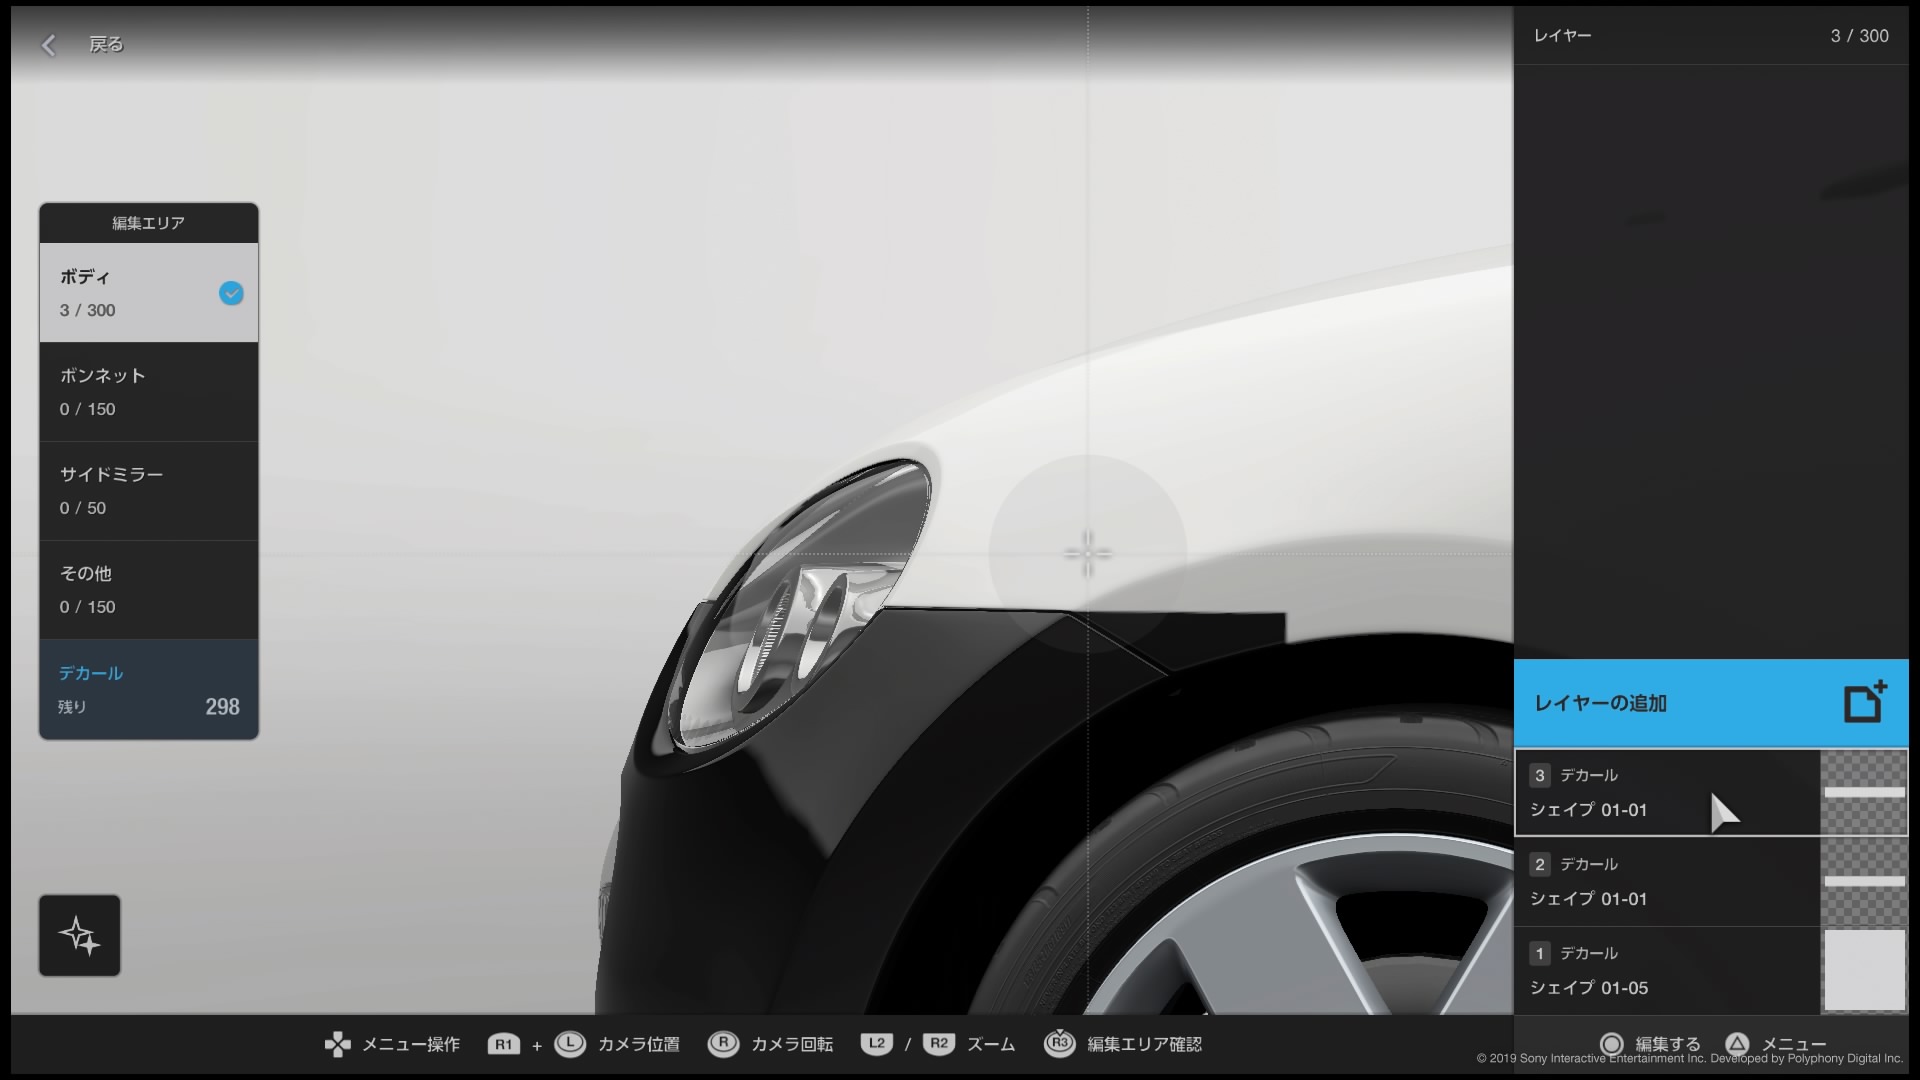Click the R1 button icon

click(x=503, y=1044)
